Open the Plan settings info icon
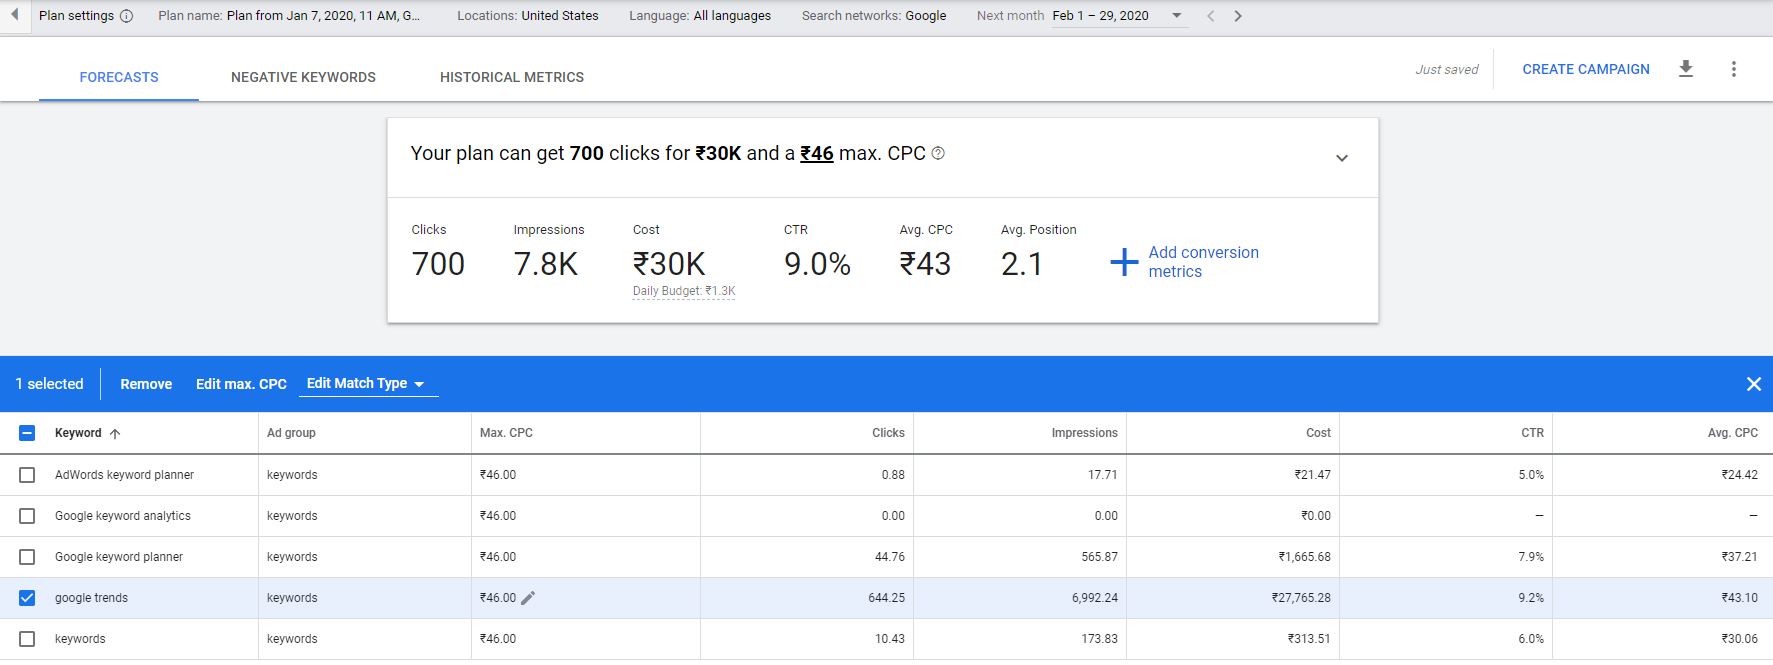Screen dimensions: 1773x665 click(x=127, y=16)
